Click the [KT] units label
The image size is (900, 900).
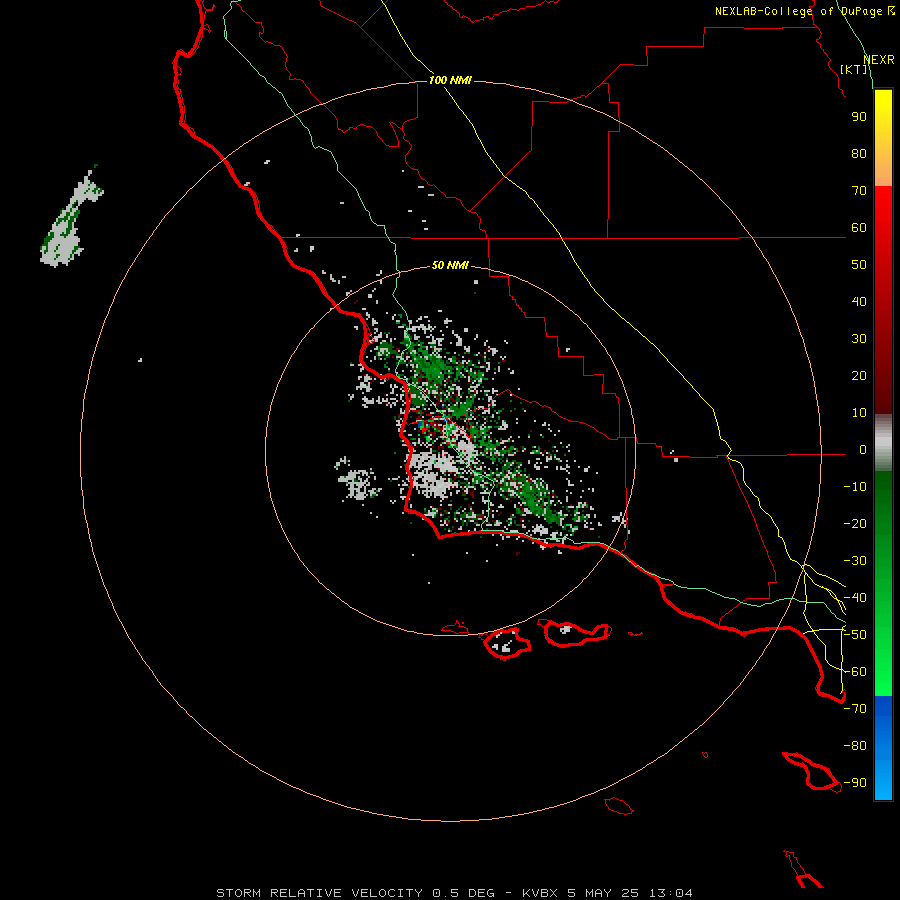click(x=854, y=69)
